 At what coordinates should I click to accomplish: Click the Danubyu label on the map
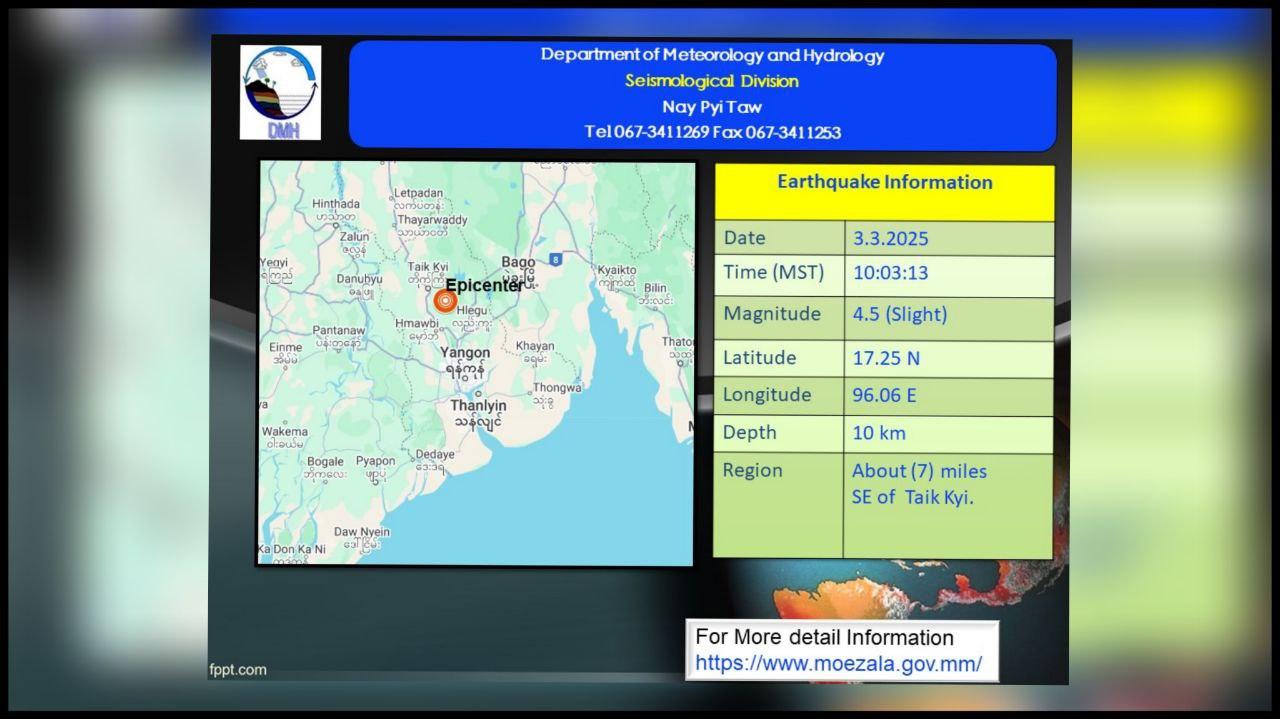point(359,279)
